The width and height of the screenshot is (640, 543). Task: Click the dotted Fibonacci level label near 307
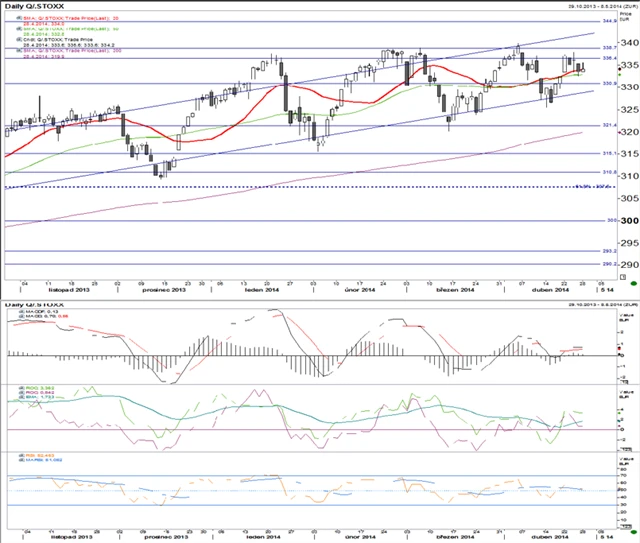point(593,187)
